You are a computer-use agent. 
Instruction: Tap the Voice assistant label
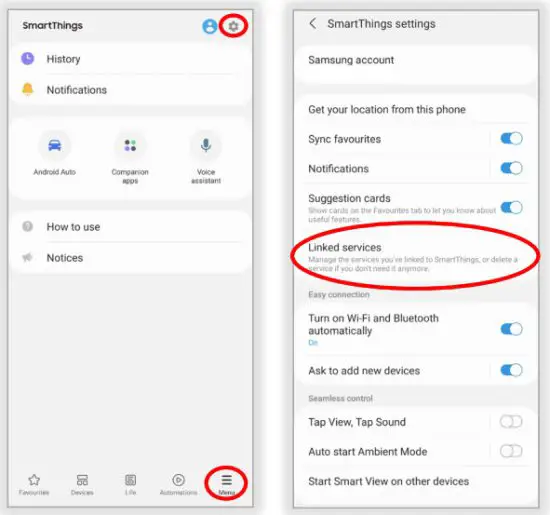tap(206, 176)
